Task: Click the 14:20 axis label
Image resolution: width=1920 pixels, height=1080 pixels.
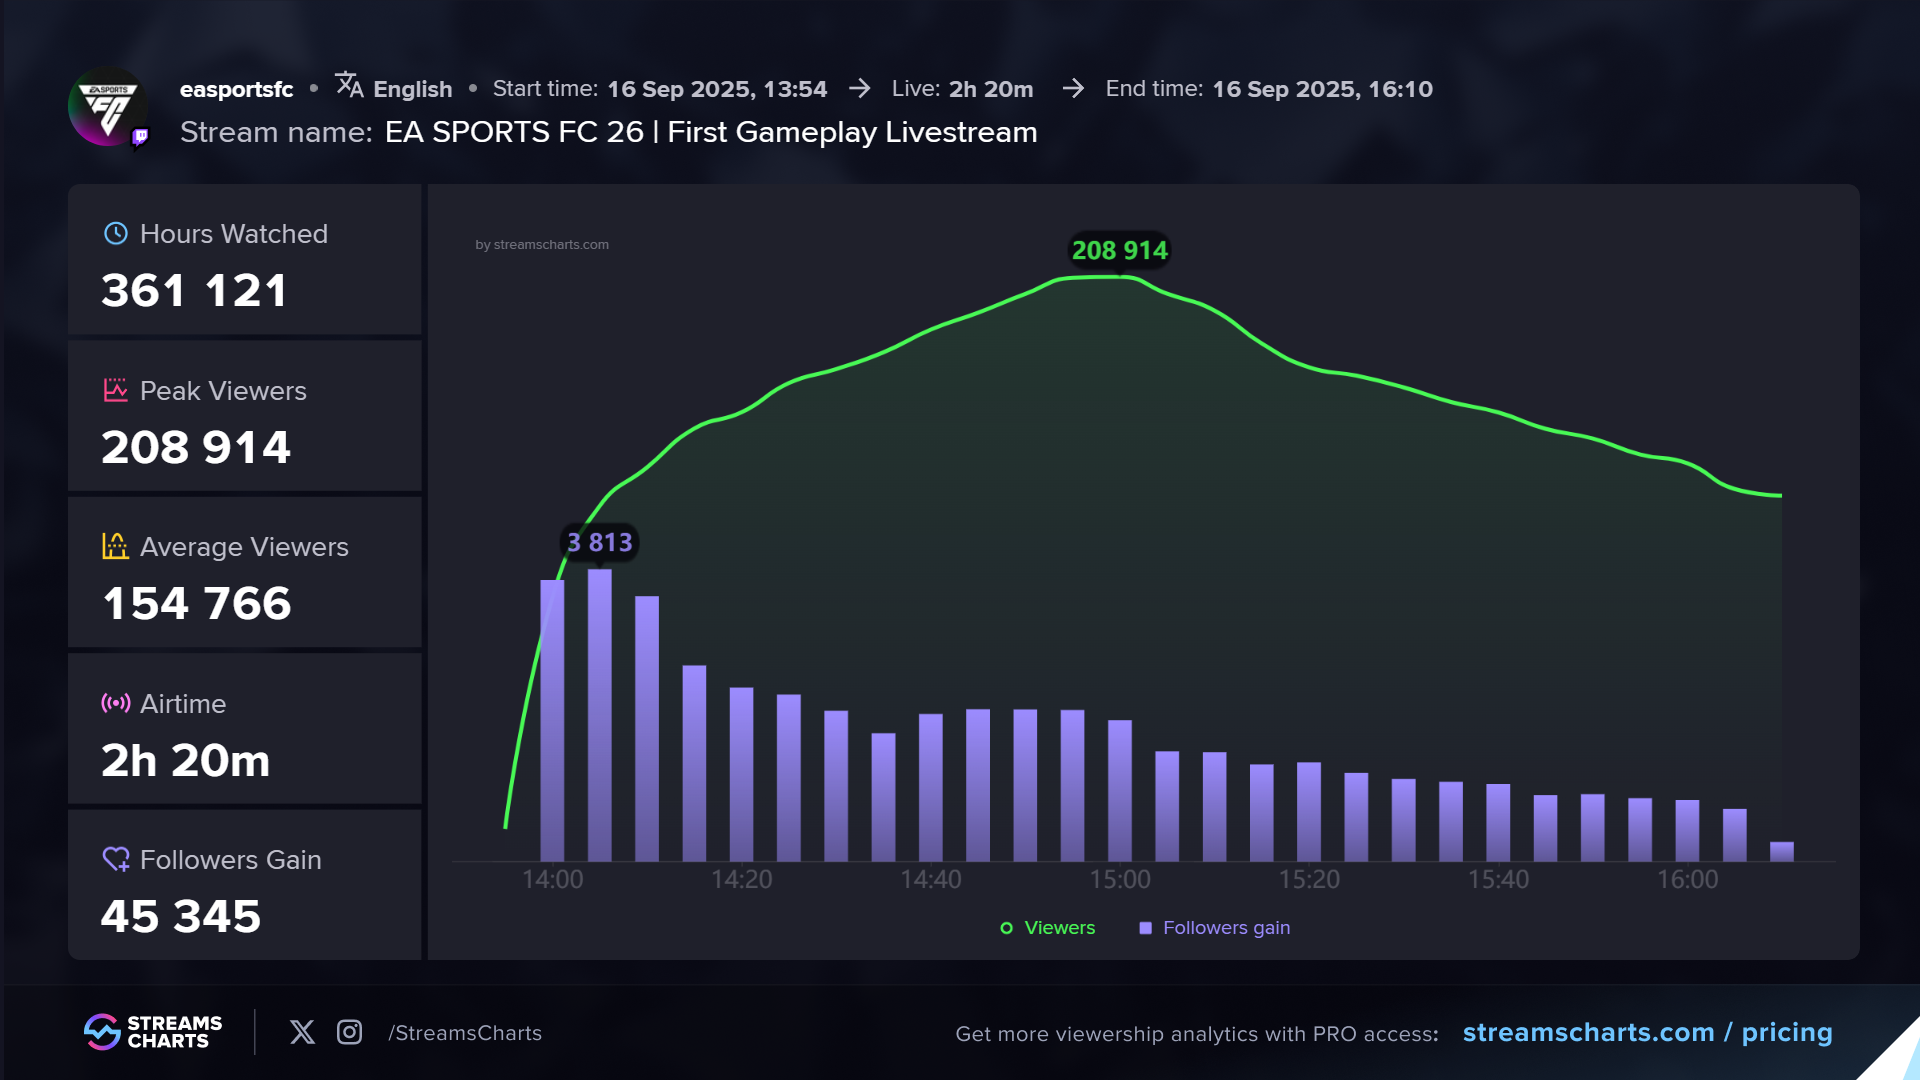Action: click(x=742, y=880)
